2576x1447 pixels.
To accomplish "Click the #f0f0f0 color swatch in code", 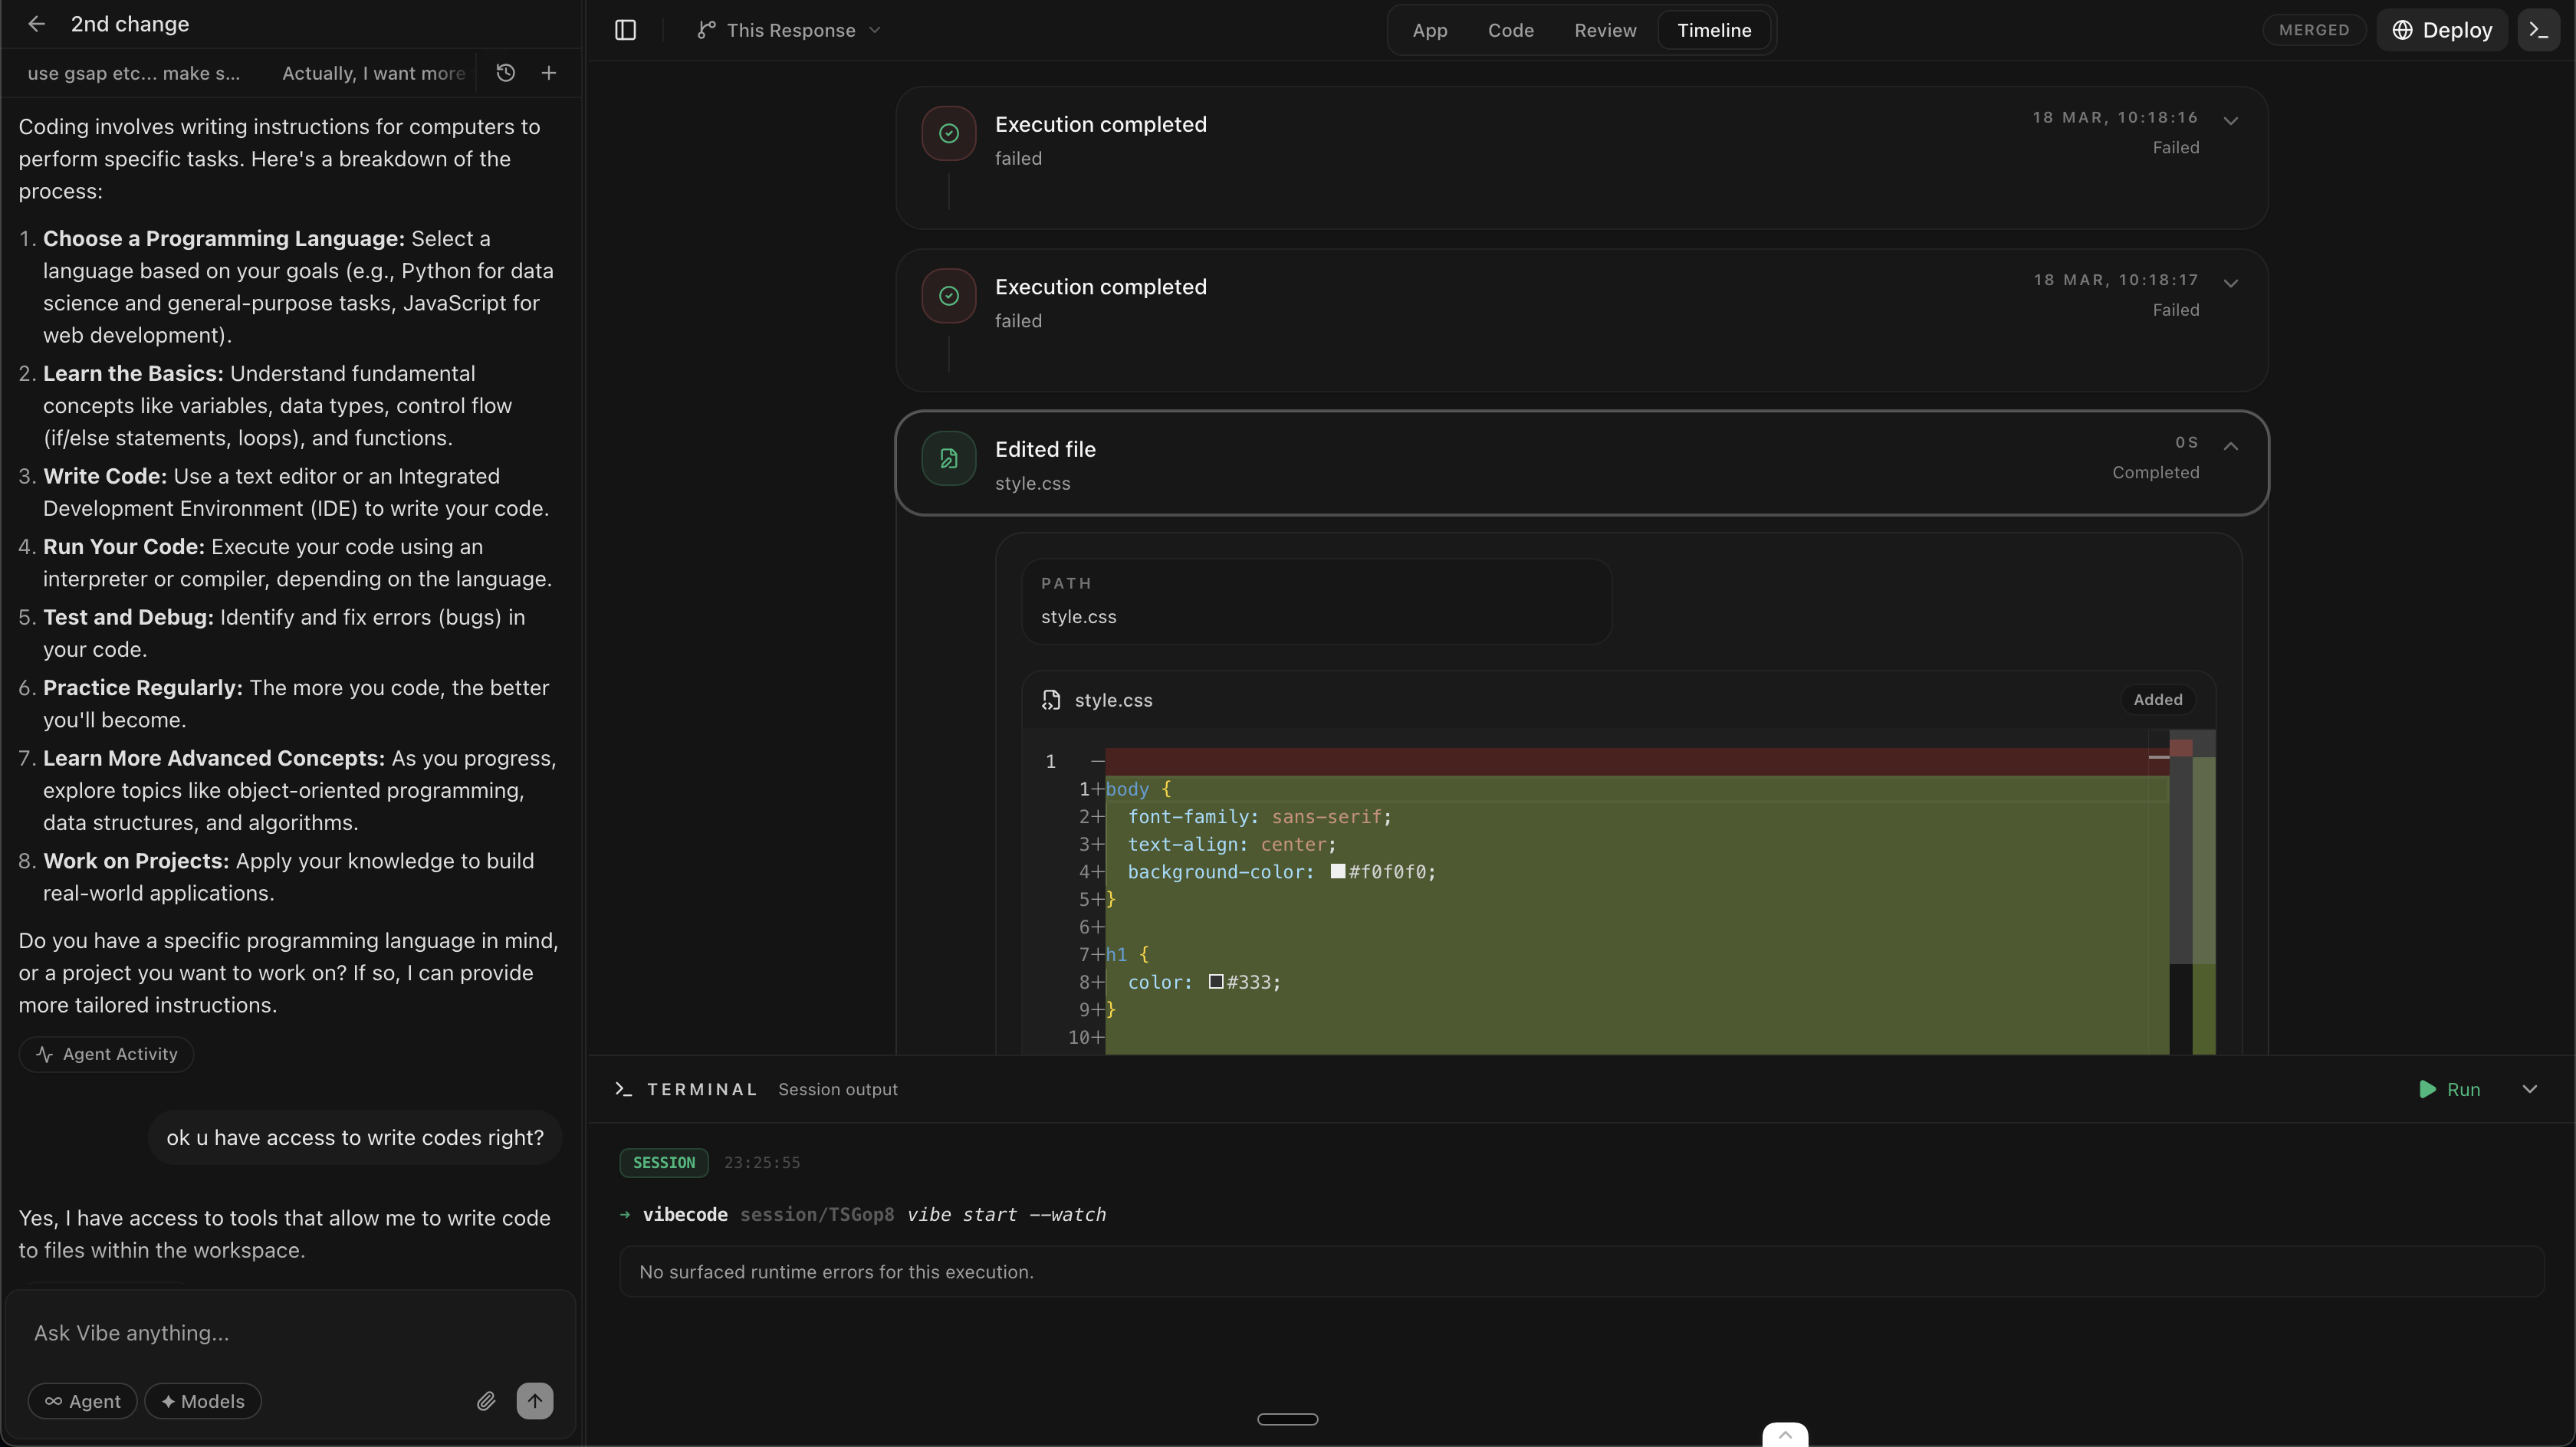I will 1338,872.
